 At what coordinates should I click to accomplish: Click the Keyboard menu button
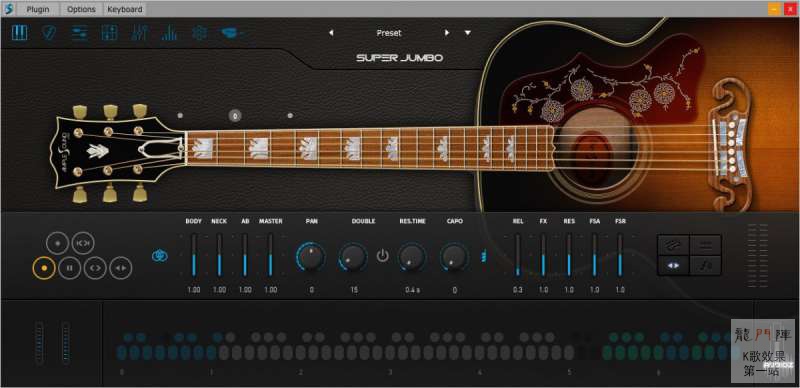click(124, 9)
